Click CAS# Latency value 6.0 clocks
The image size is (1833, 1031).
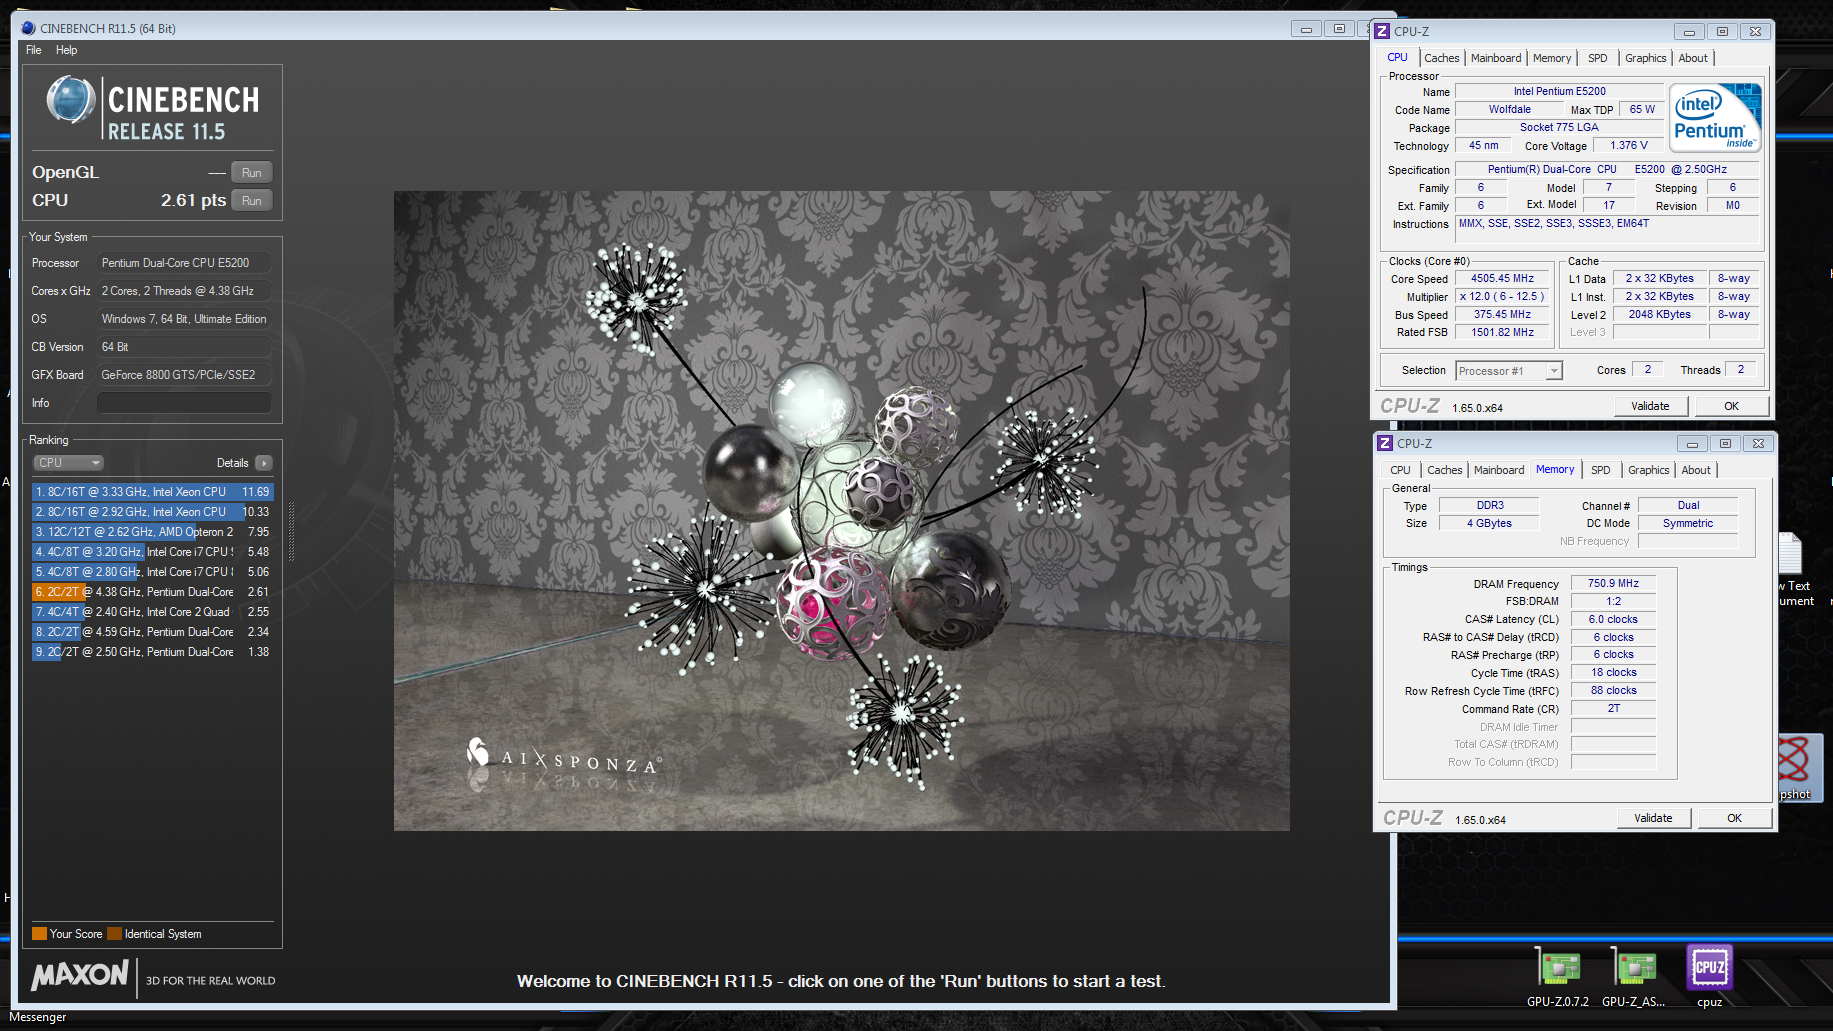tap(1613, 619)
